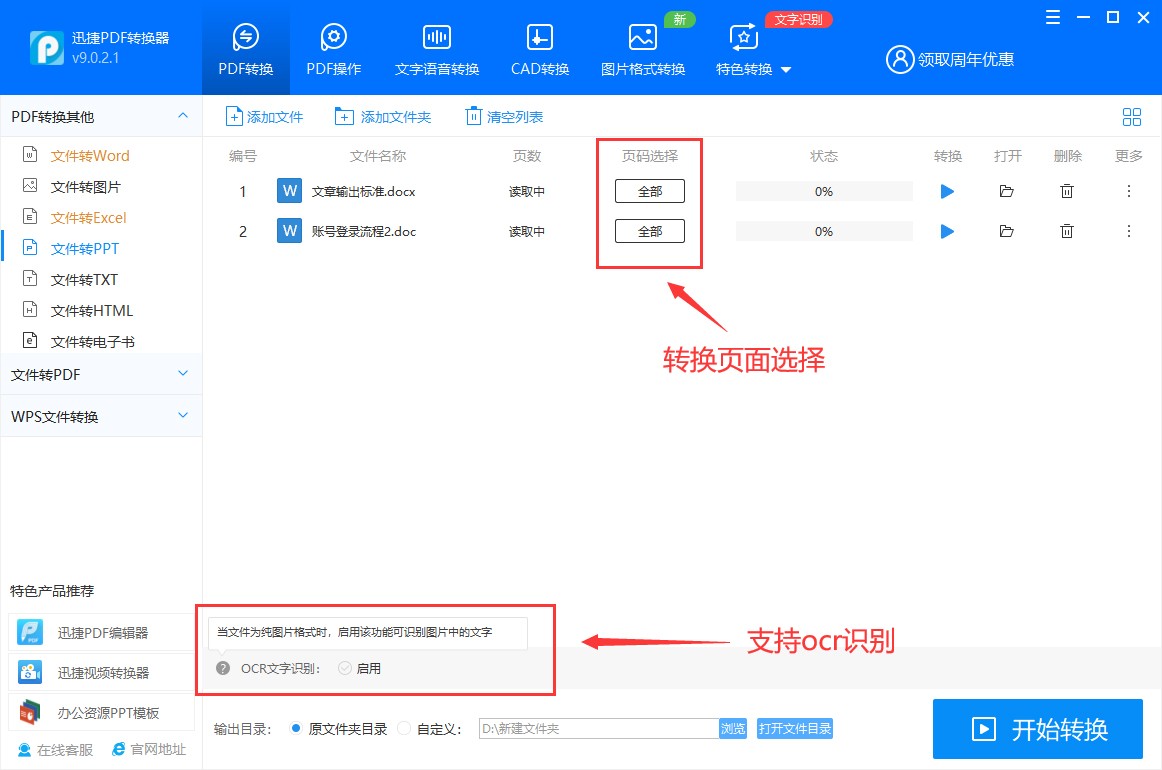Open 全部 page selection for 账号登录流程2.doc
This screenshot has width=1162, height=770.
650,231
